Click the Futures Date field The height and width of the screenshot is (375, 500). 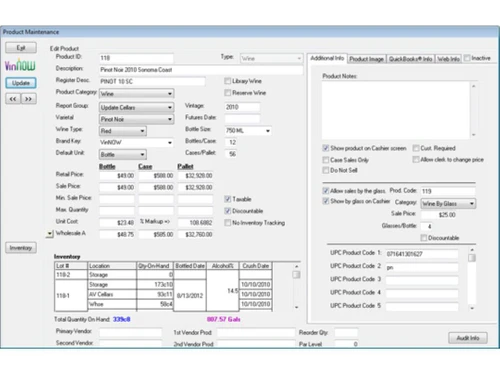point(242,119)
